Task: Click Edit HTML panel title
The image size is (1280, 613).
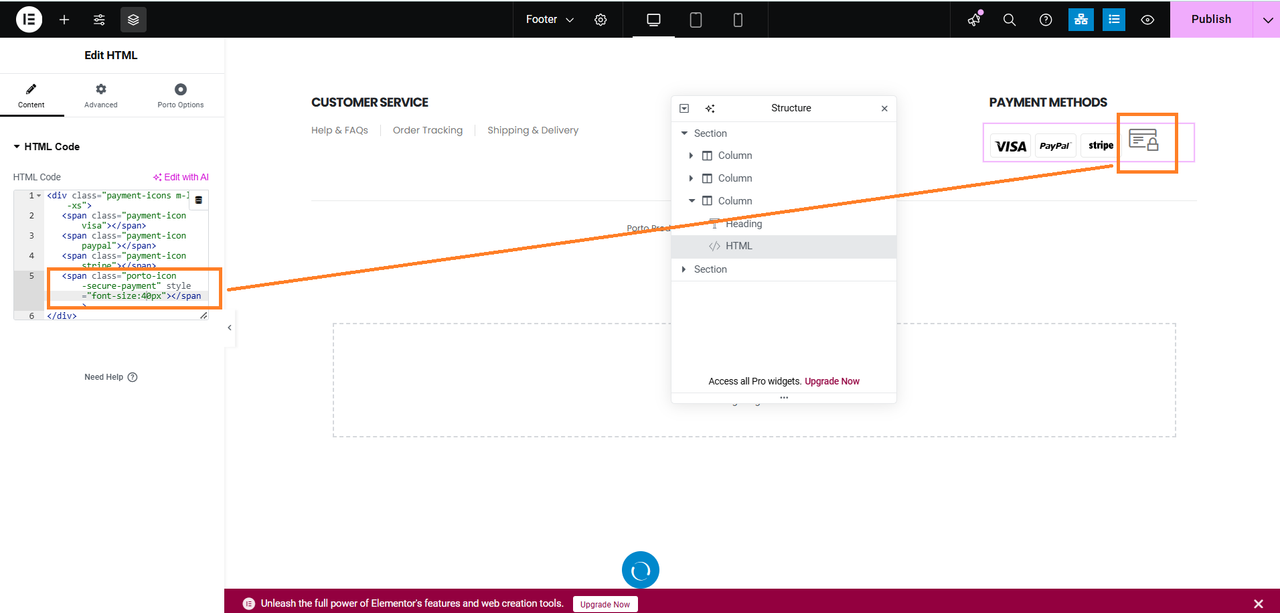Action: (111, 56)
